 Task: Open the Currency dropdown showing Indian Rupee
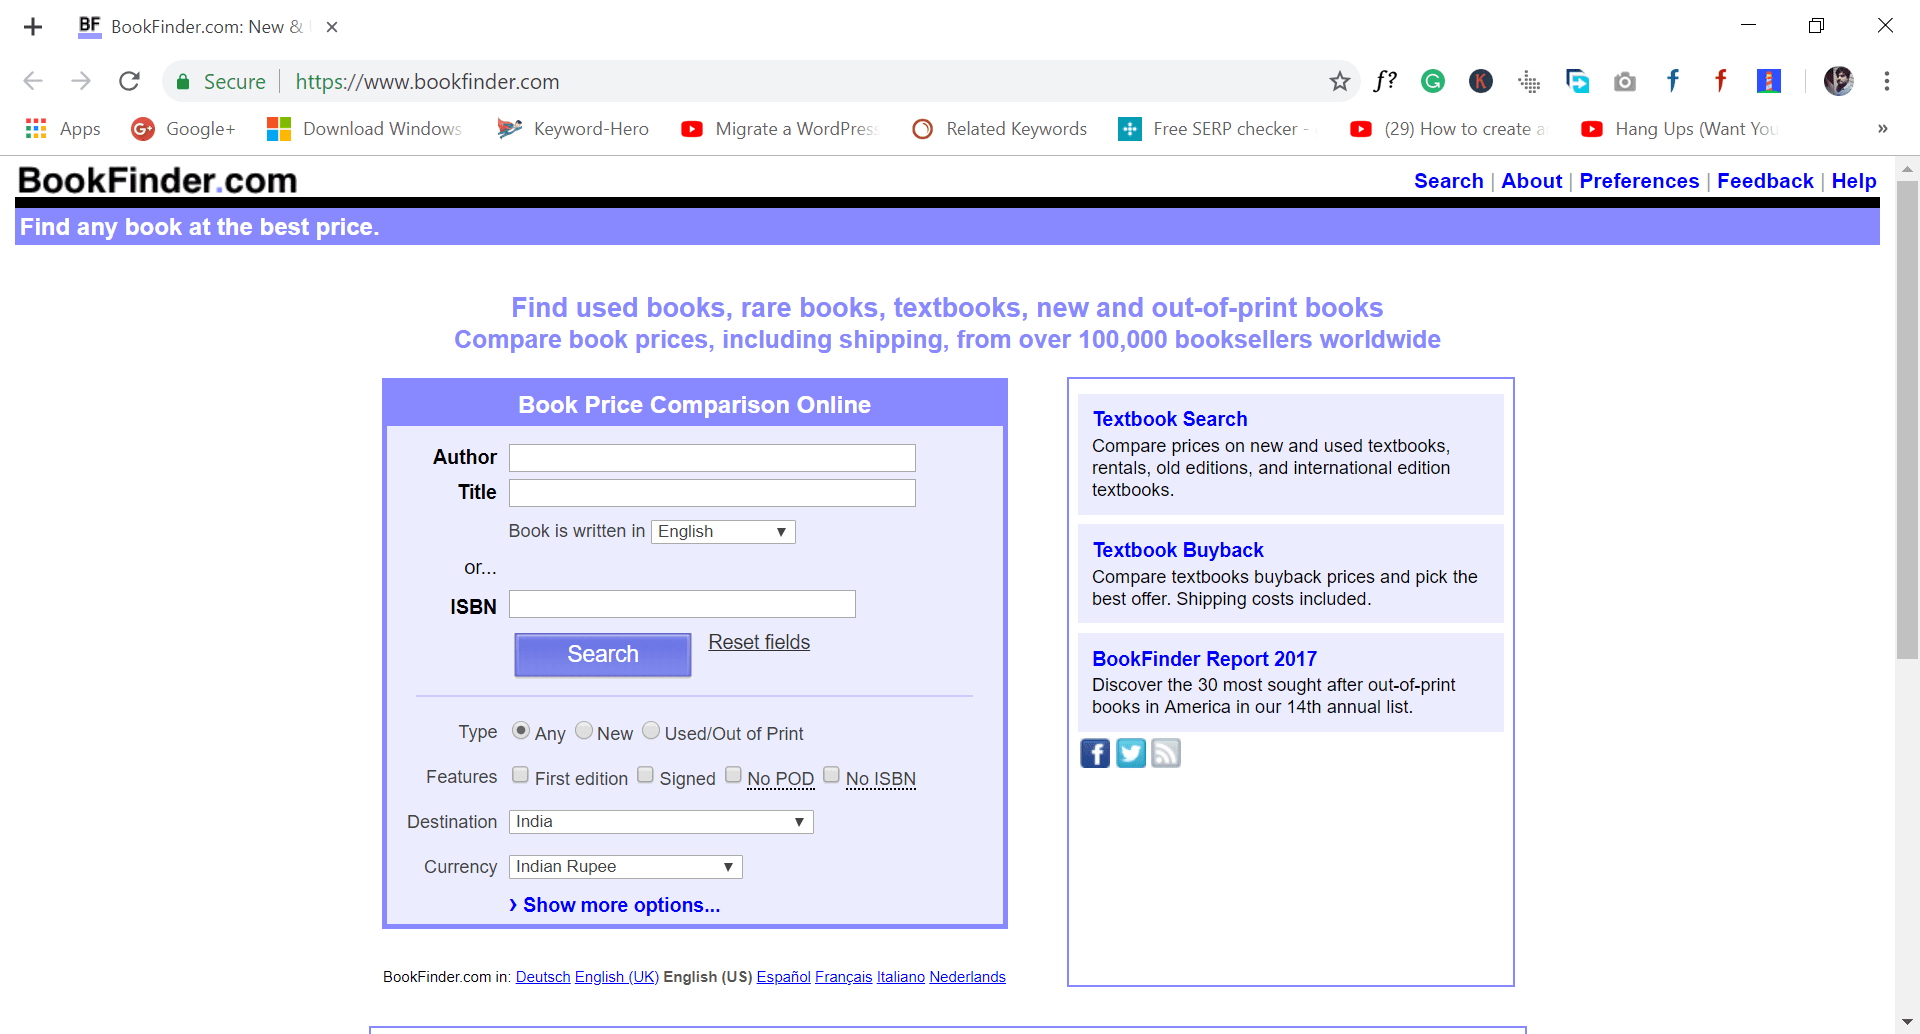coord(626,867)
